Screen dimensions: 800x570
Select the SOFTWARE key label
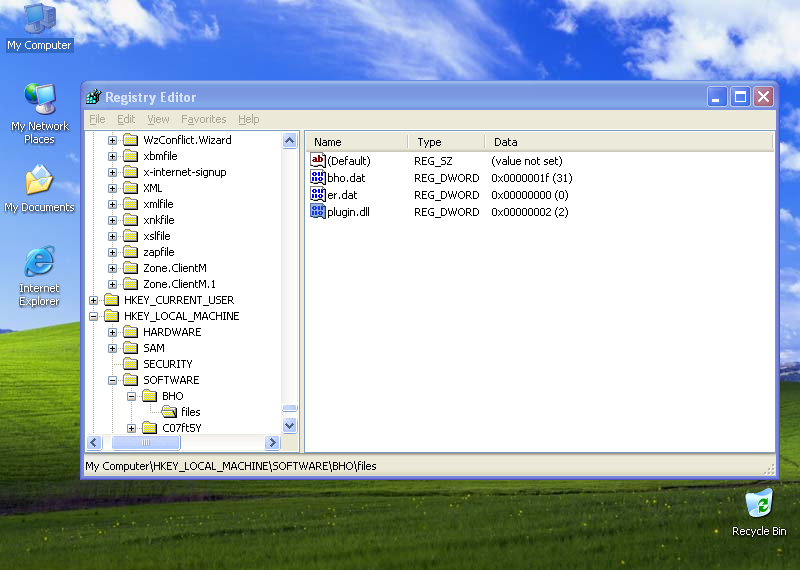tap(171, 380)
